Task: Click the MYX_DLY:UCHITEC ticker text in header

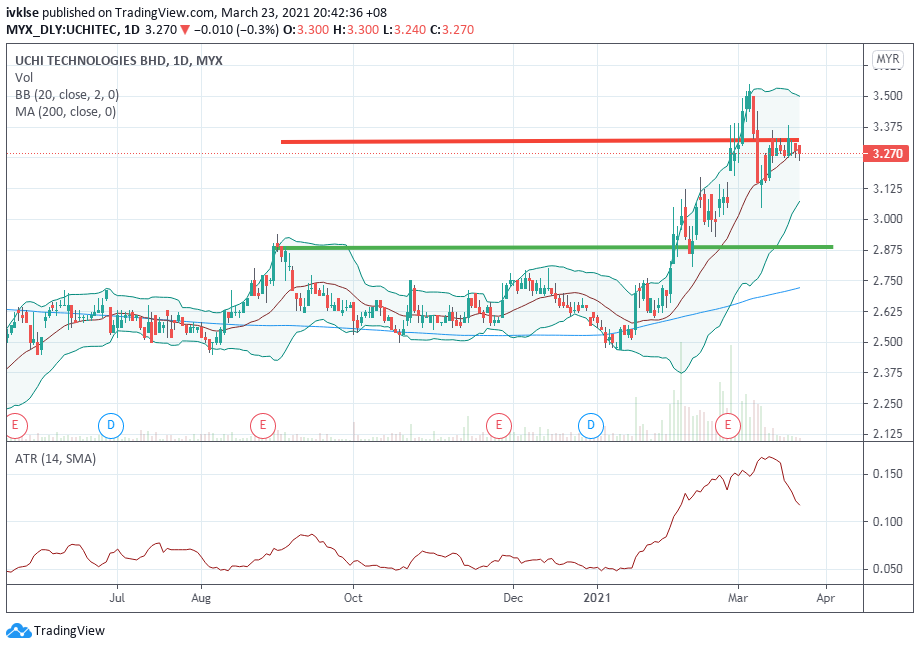Action: pyautogui.click(x=62, y=29)
